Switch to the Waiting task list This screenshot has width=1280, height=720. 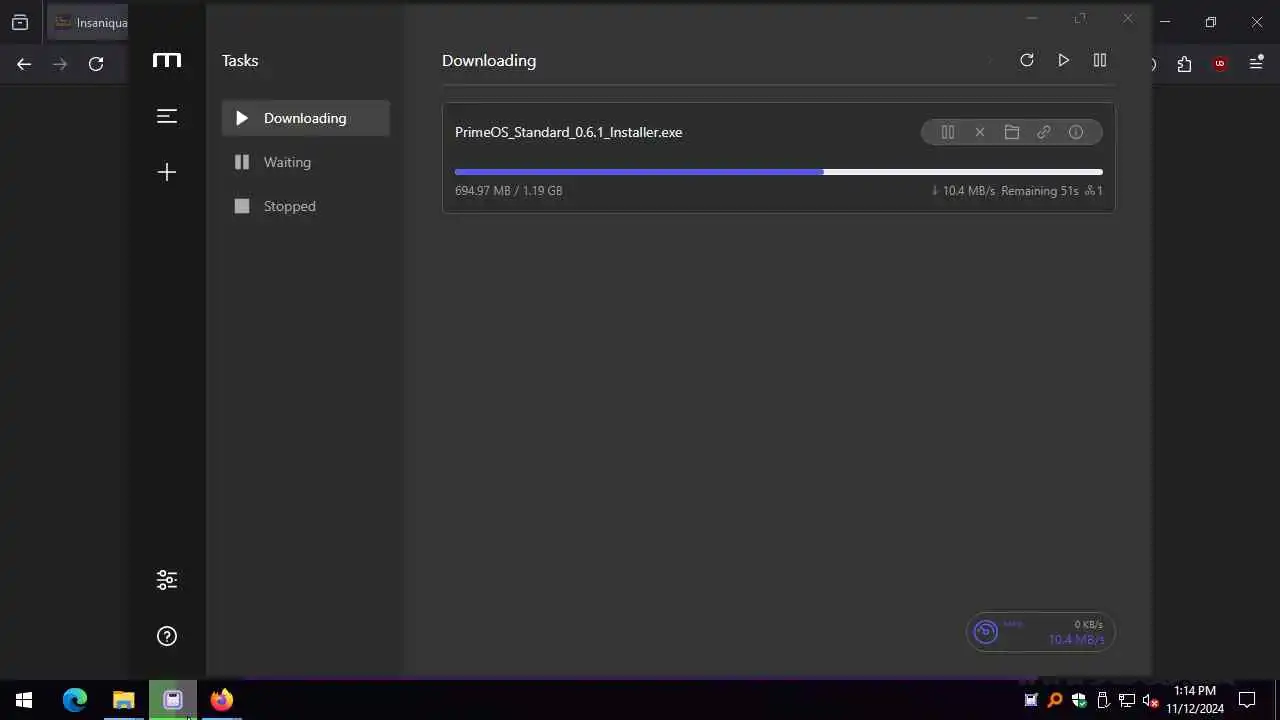(x=306, y=162)
